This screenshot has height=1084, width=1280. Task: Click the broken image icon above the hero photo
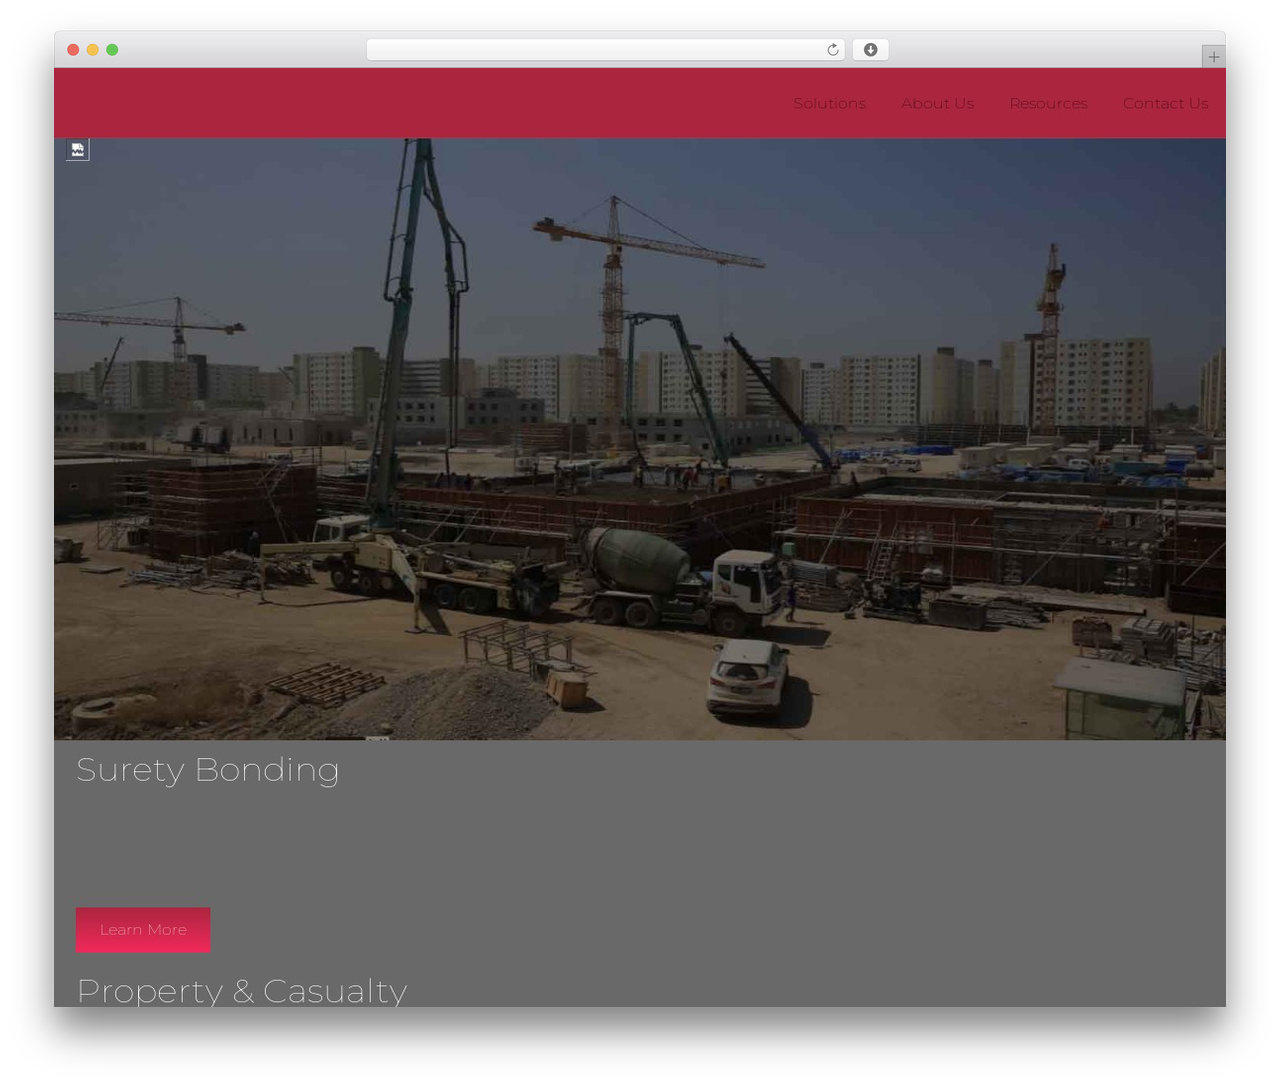78,150
